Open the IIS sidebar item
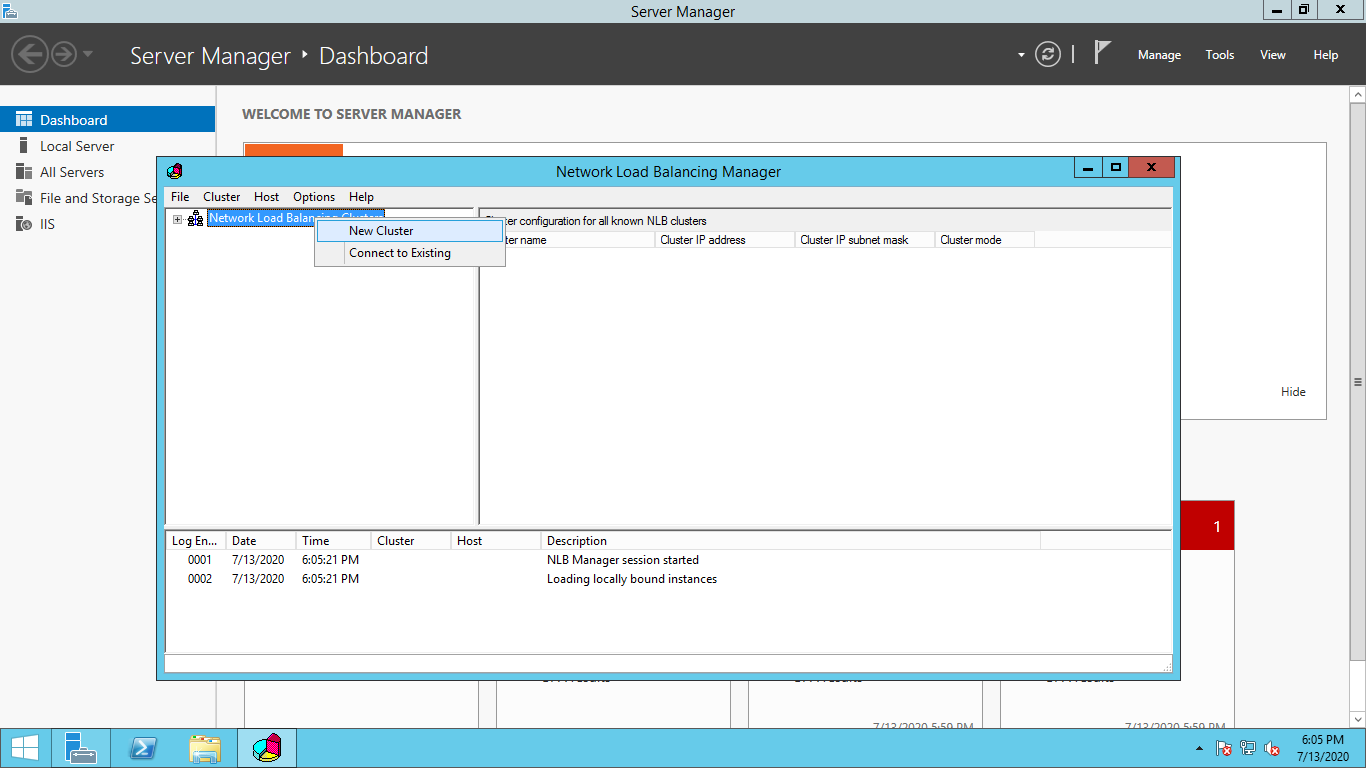 click(47, 224)
